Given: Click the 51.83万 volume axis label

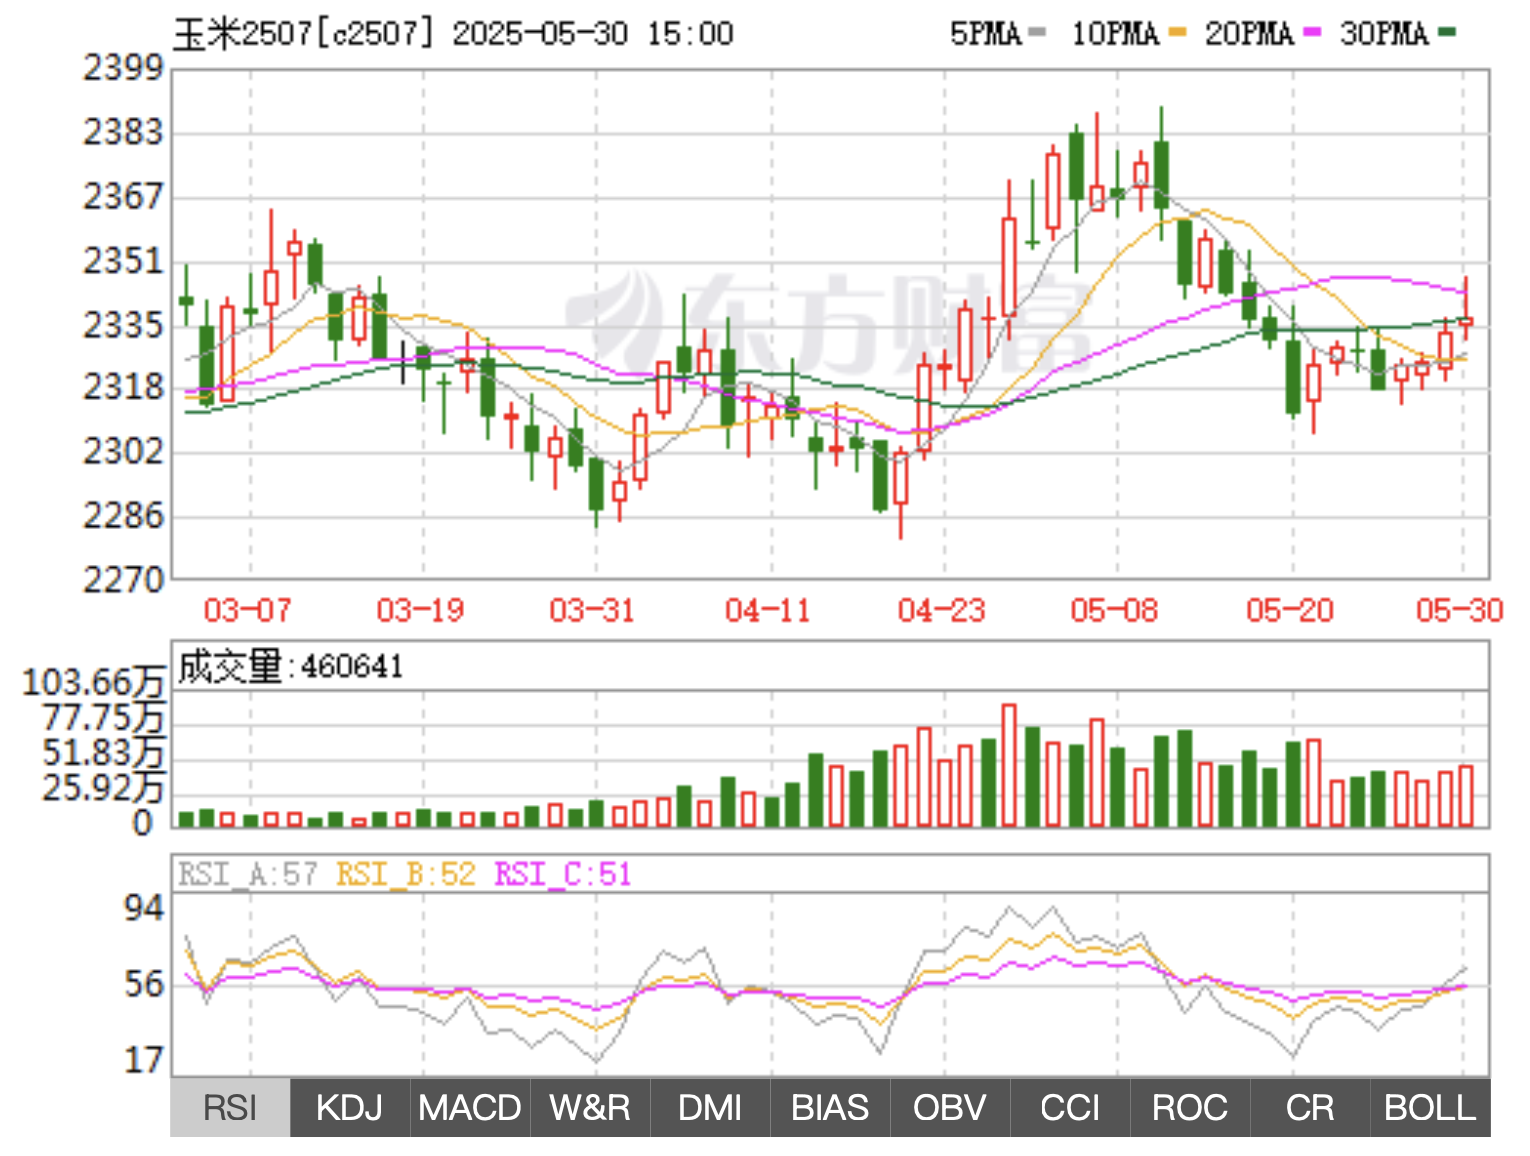Looking at the screenshot, I should 103,753.
